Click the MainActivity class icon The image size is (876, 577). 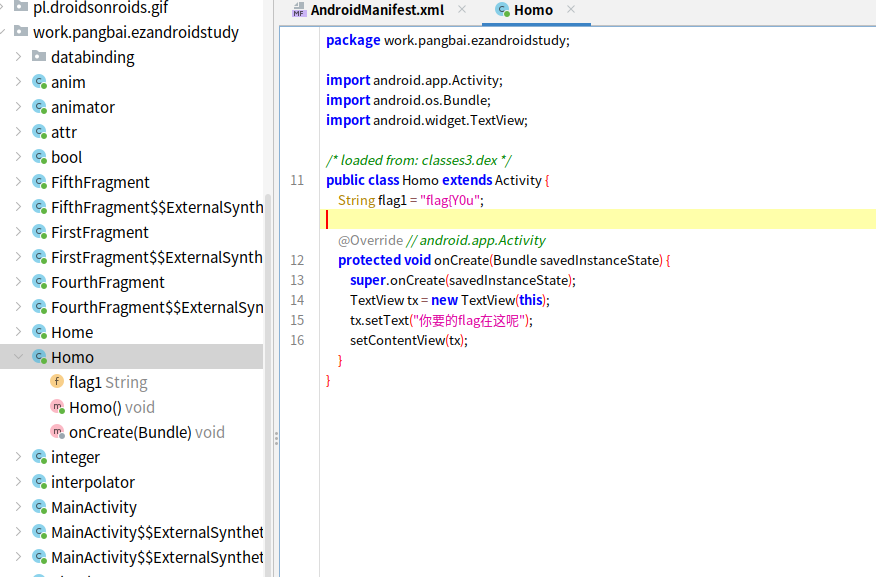point(39,507)
